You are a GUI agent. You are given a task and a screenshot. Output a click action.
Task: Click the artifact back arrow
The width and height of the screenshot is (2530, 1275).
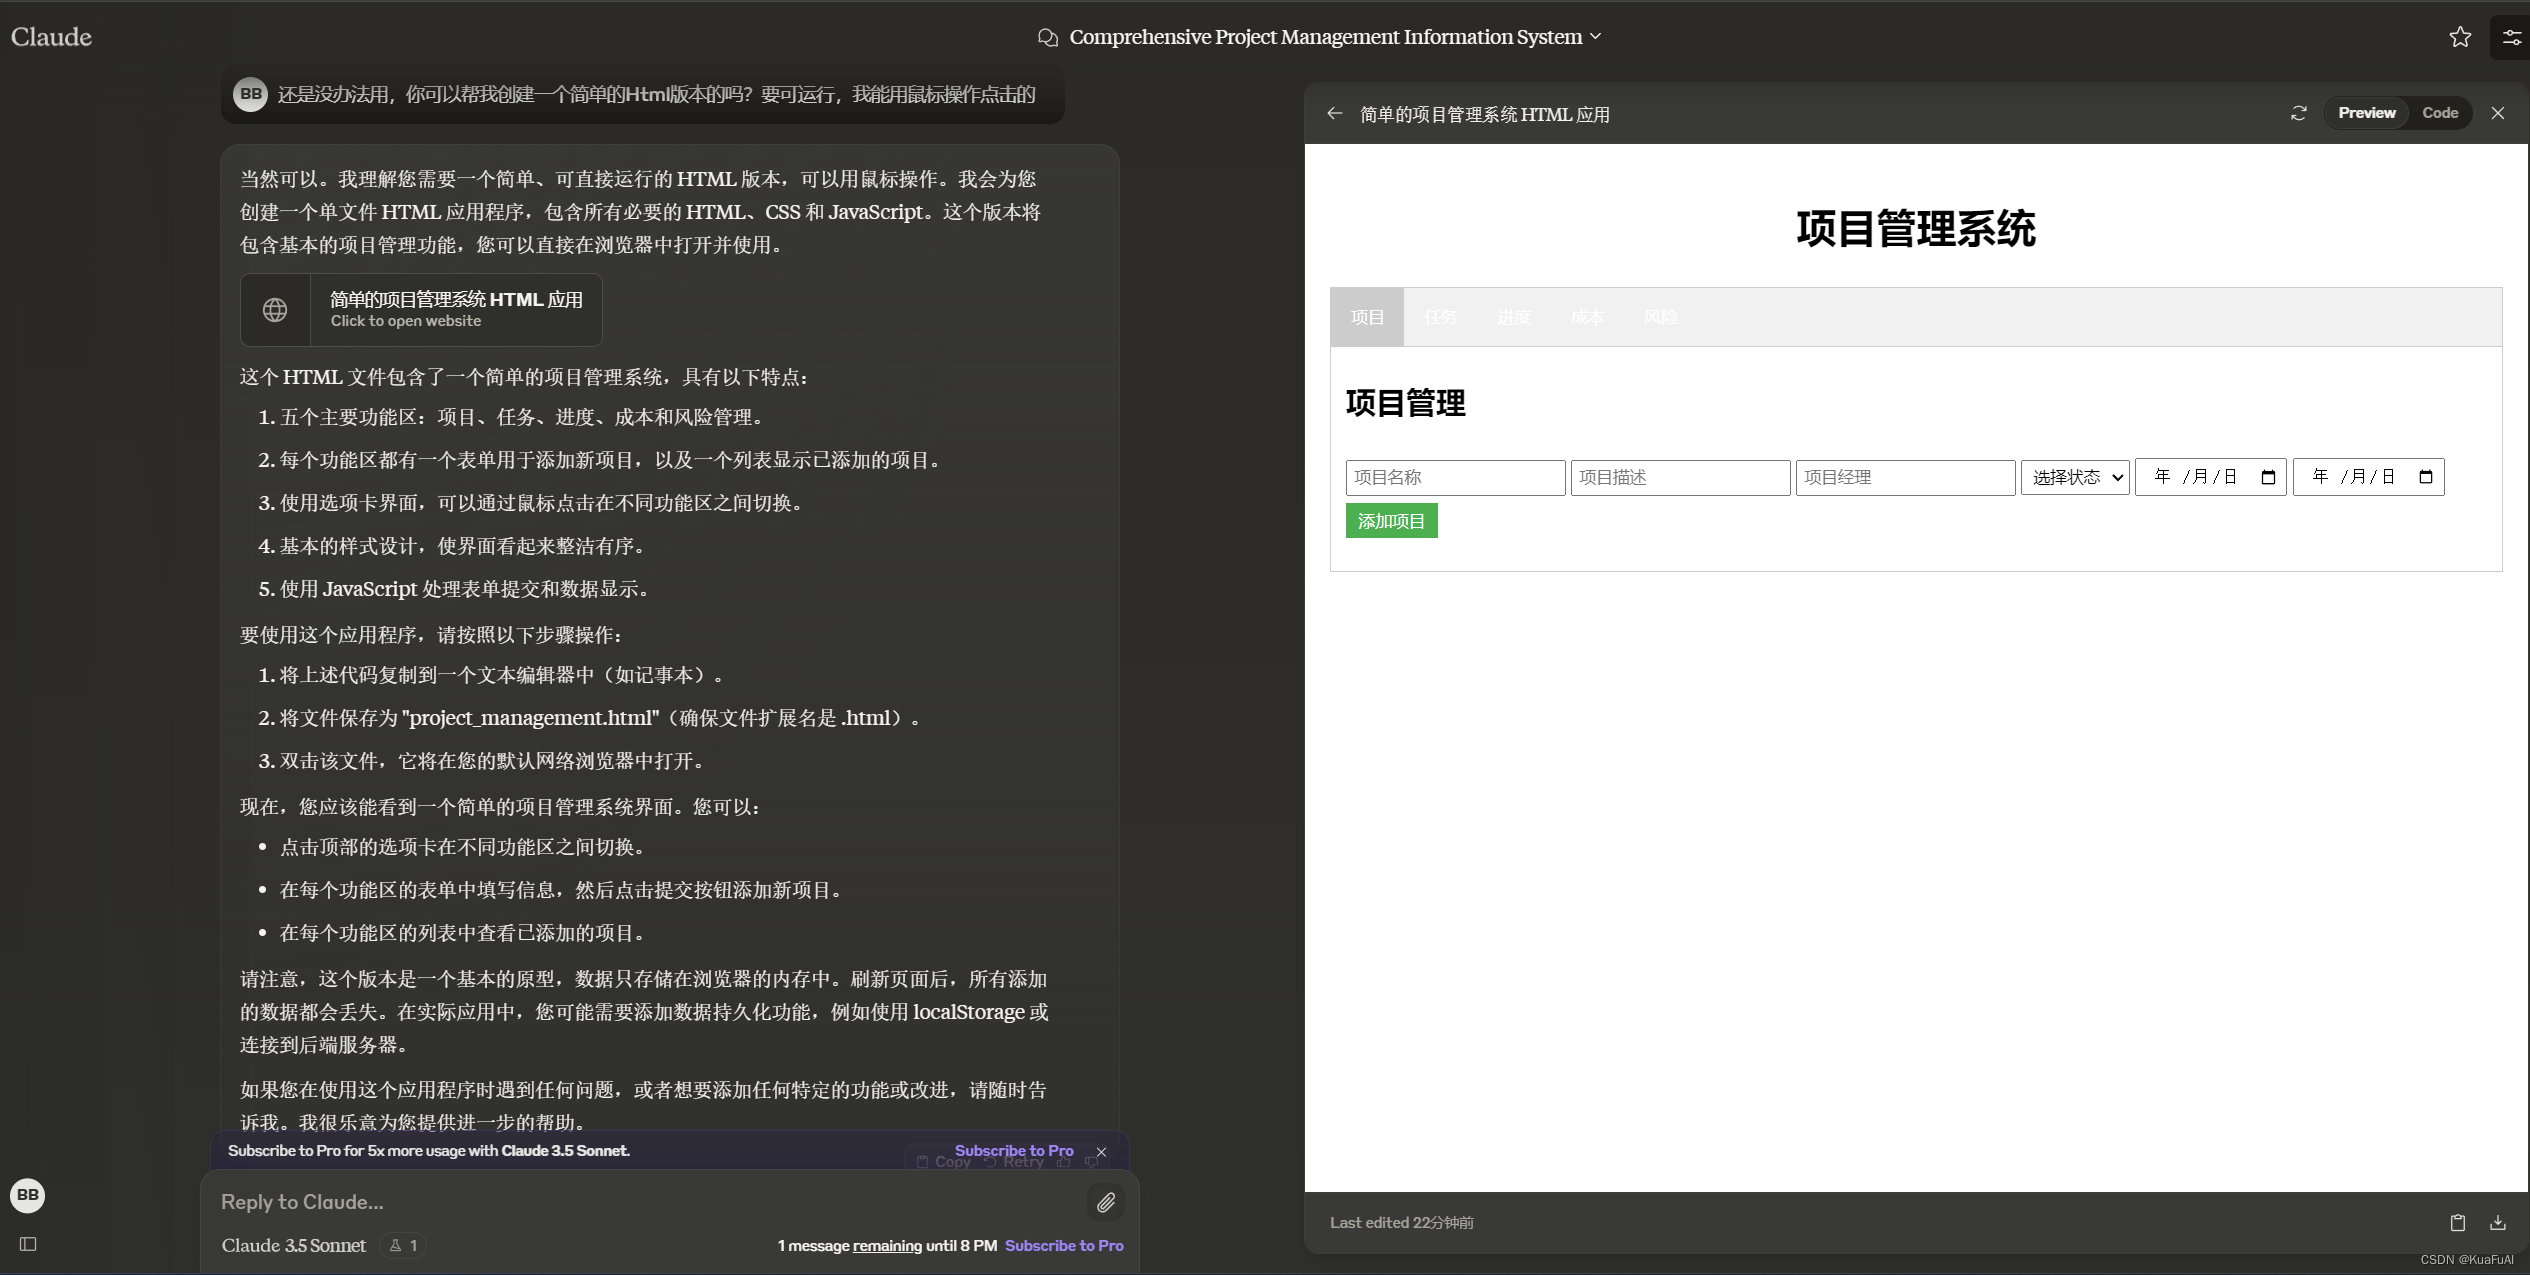point(1334,114)
